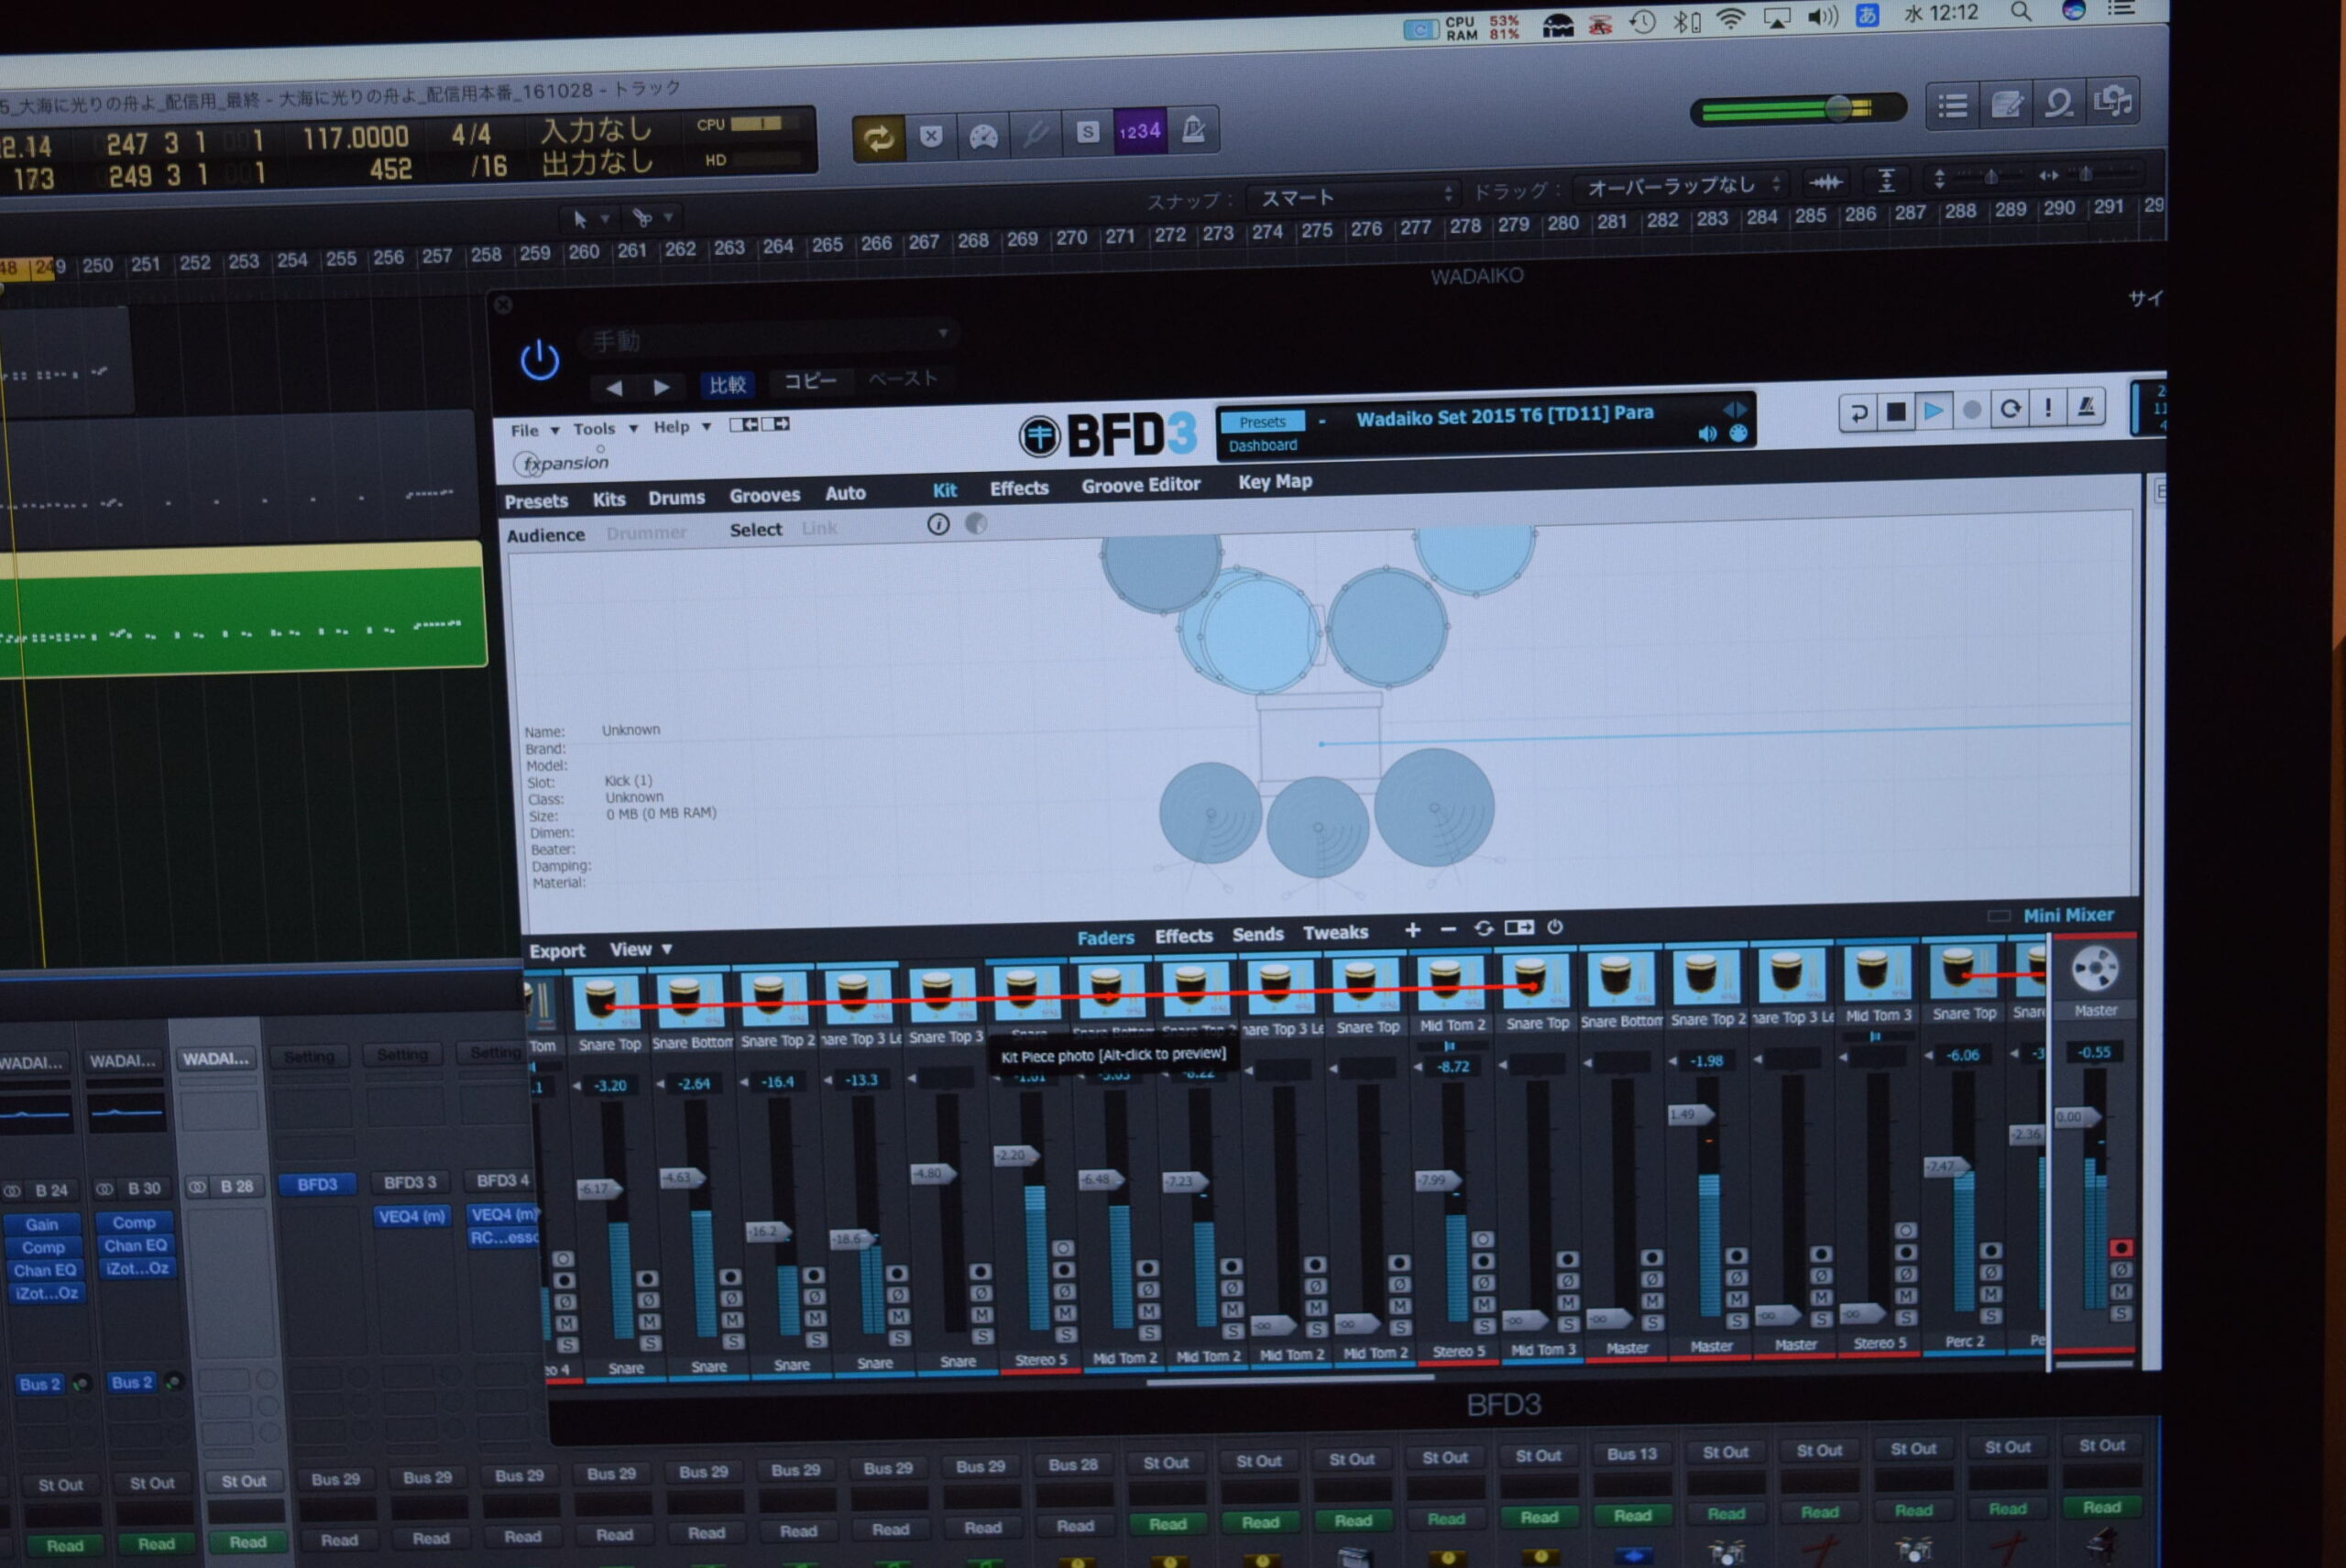Open BFD3 Help menu
Viewport: 2346px width, 1568px height.
point(682,426)
